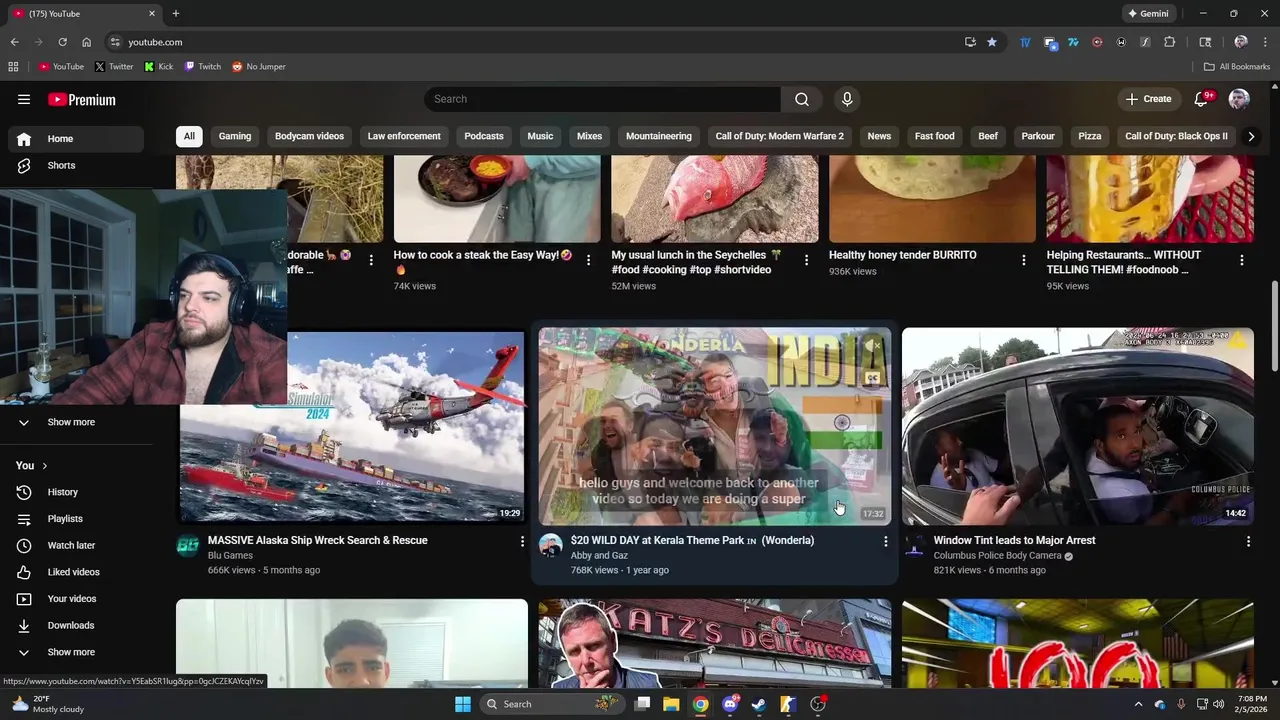Open Shorts in the sidebar
The height and width of the screenshot is (720, 1280).
pyautogui.click(x=76, y=165)
